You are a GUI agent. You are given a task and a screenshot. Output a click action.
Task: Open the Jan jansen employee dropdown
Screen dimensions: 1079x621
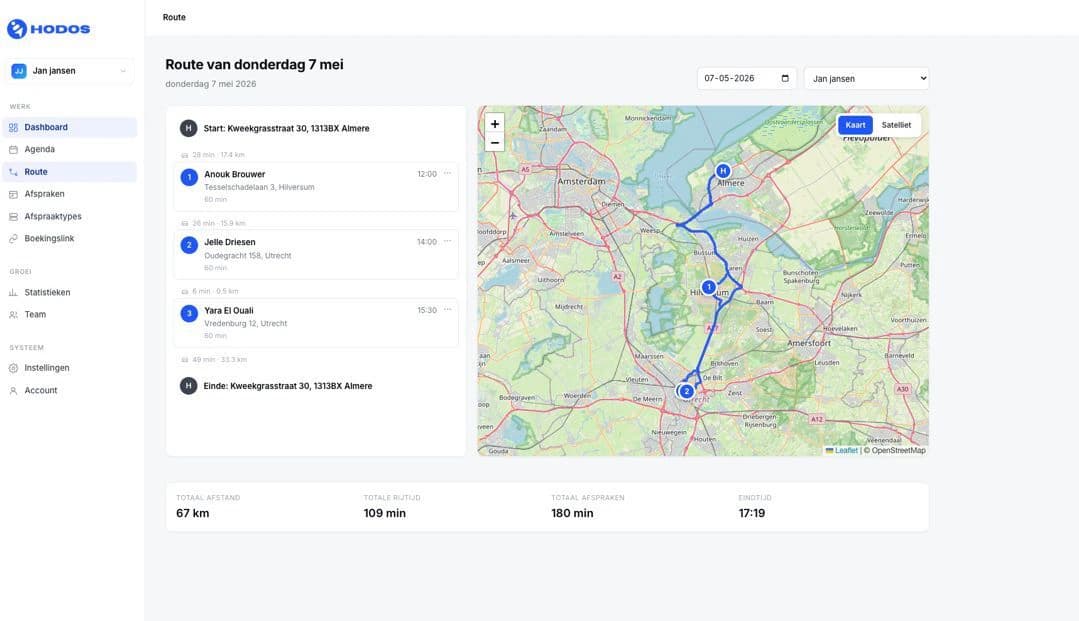click(x=866, y=78)
